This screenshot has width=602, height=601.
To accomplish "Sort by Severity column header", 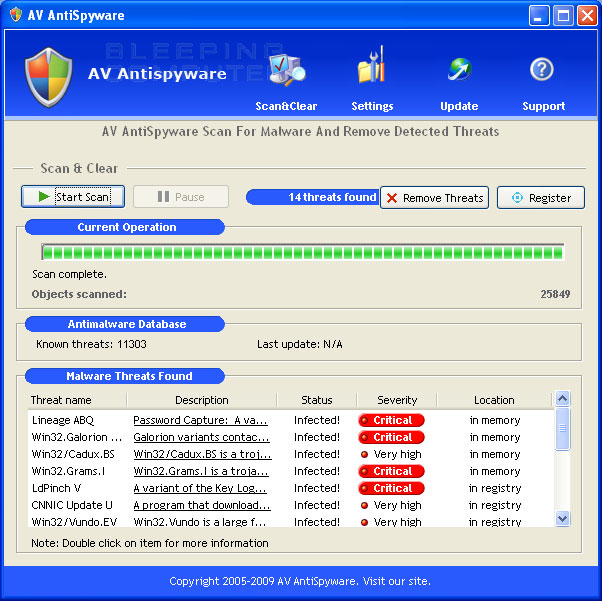I will click(x=397, y=400).
